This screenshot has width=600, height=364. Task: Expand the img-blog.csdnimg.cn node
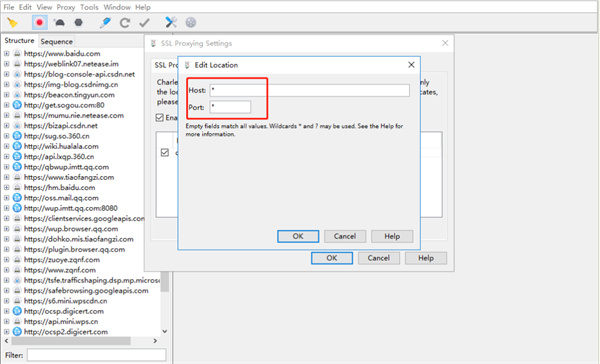click(7, 85)
